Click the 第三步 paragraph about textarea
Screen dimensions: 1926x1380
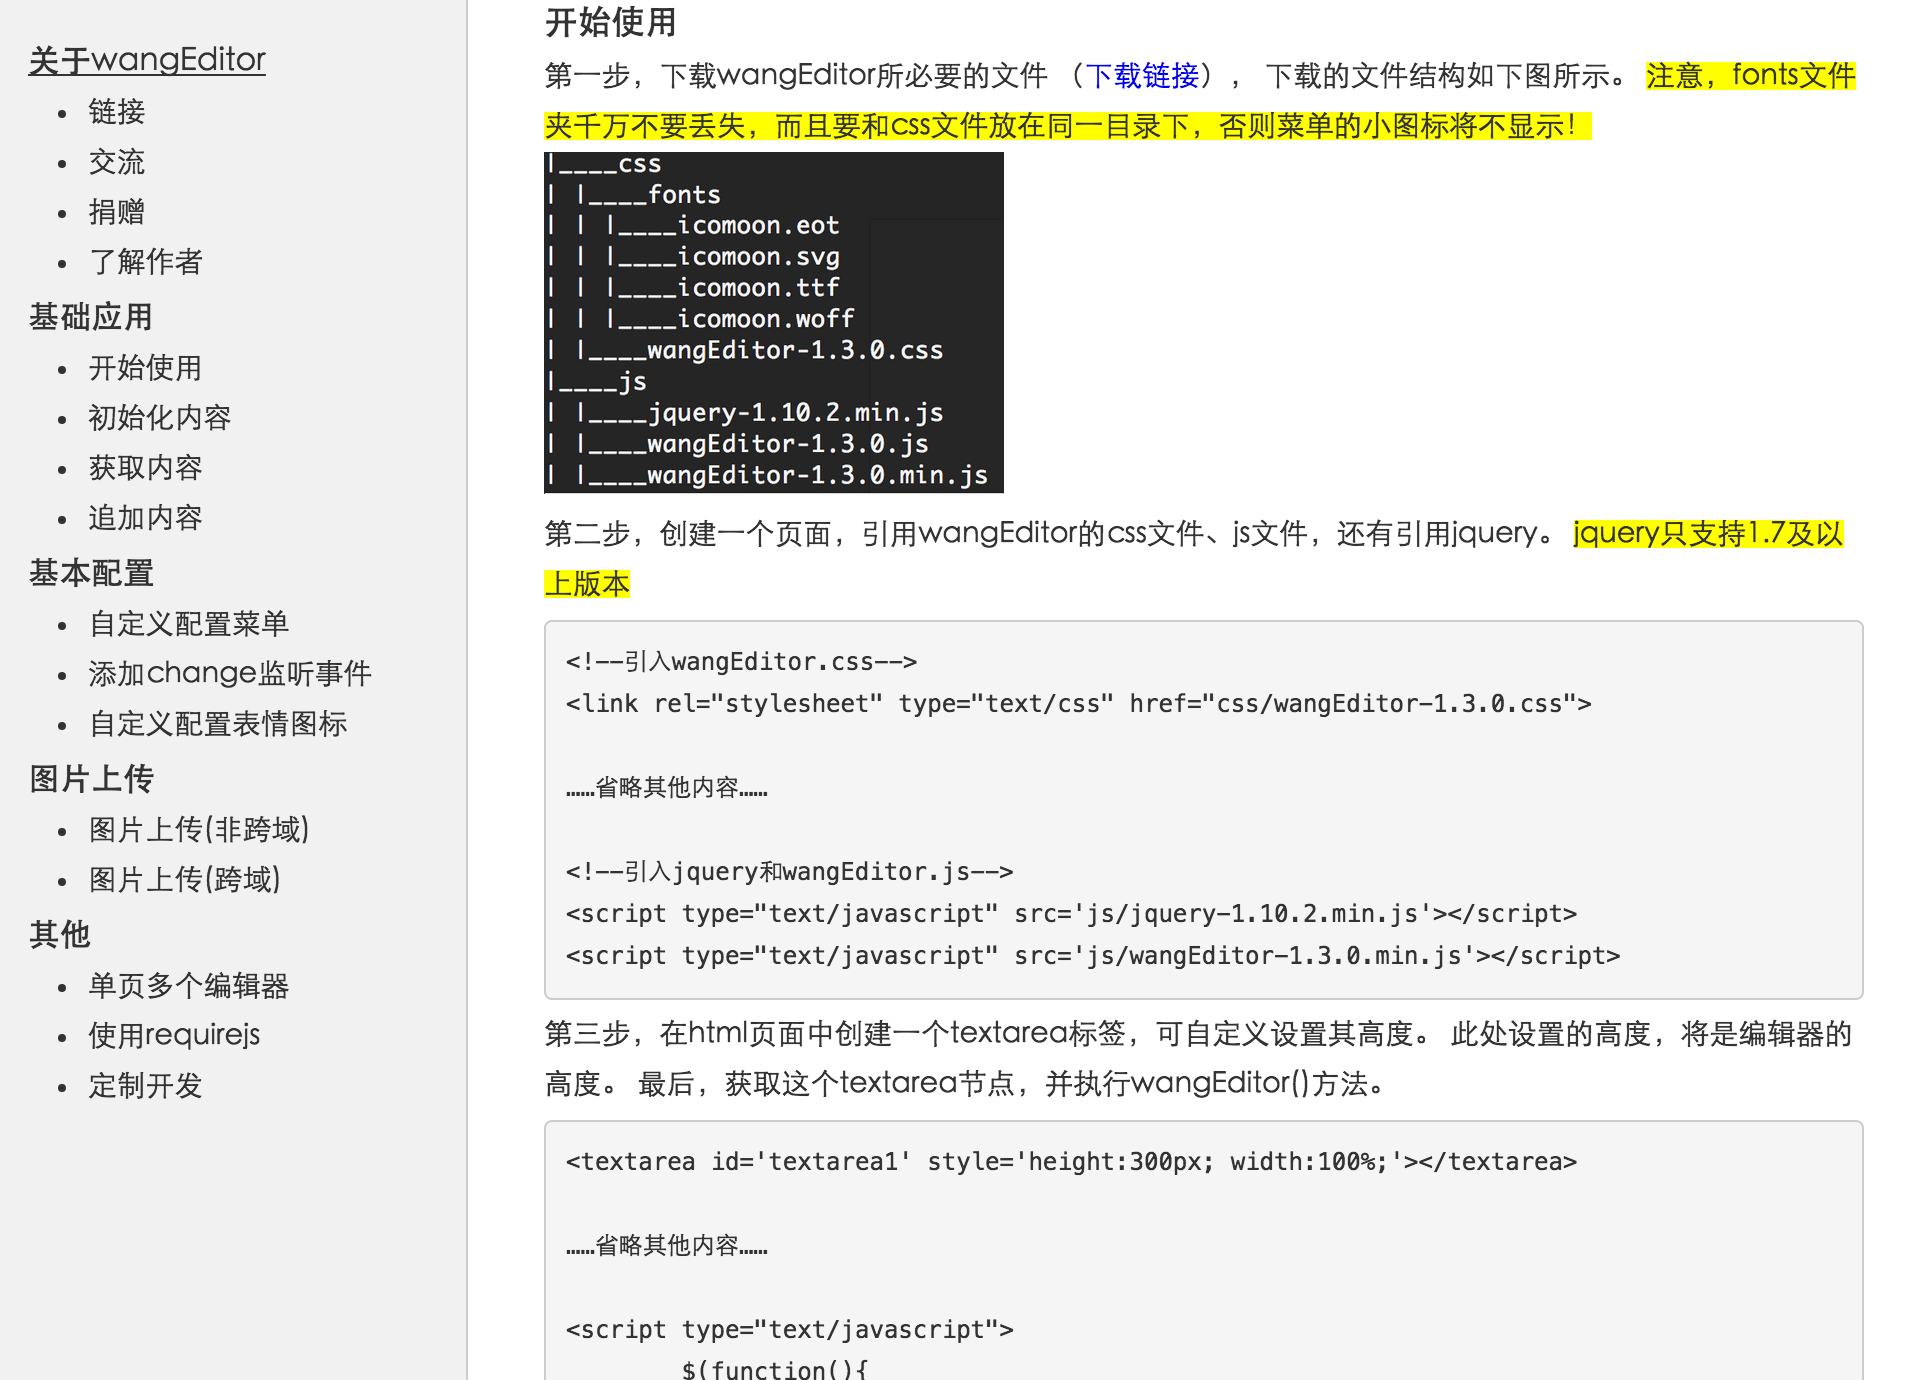coord(1198,1058)
